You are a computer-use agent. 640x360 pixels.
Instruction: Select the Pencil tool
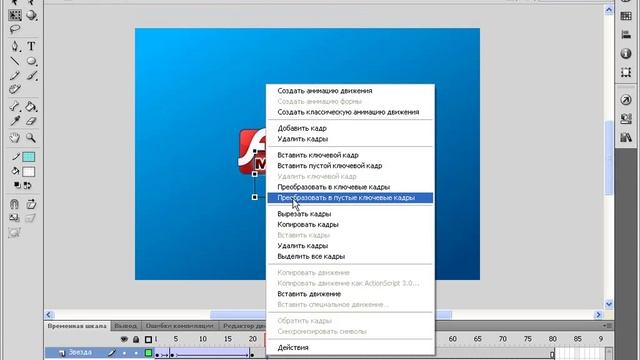(x=15, y=76)
